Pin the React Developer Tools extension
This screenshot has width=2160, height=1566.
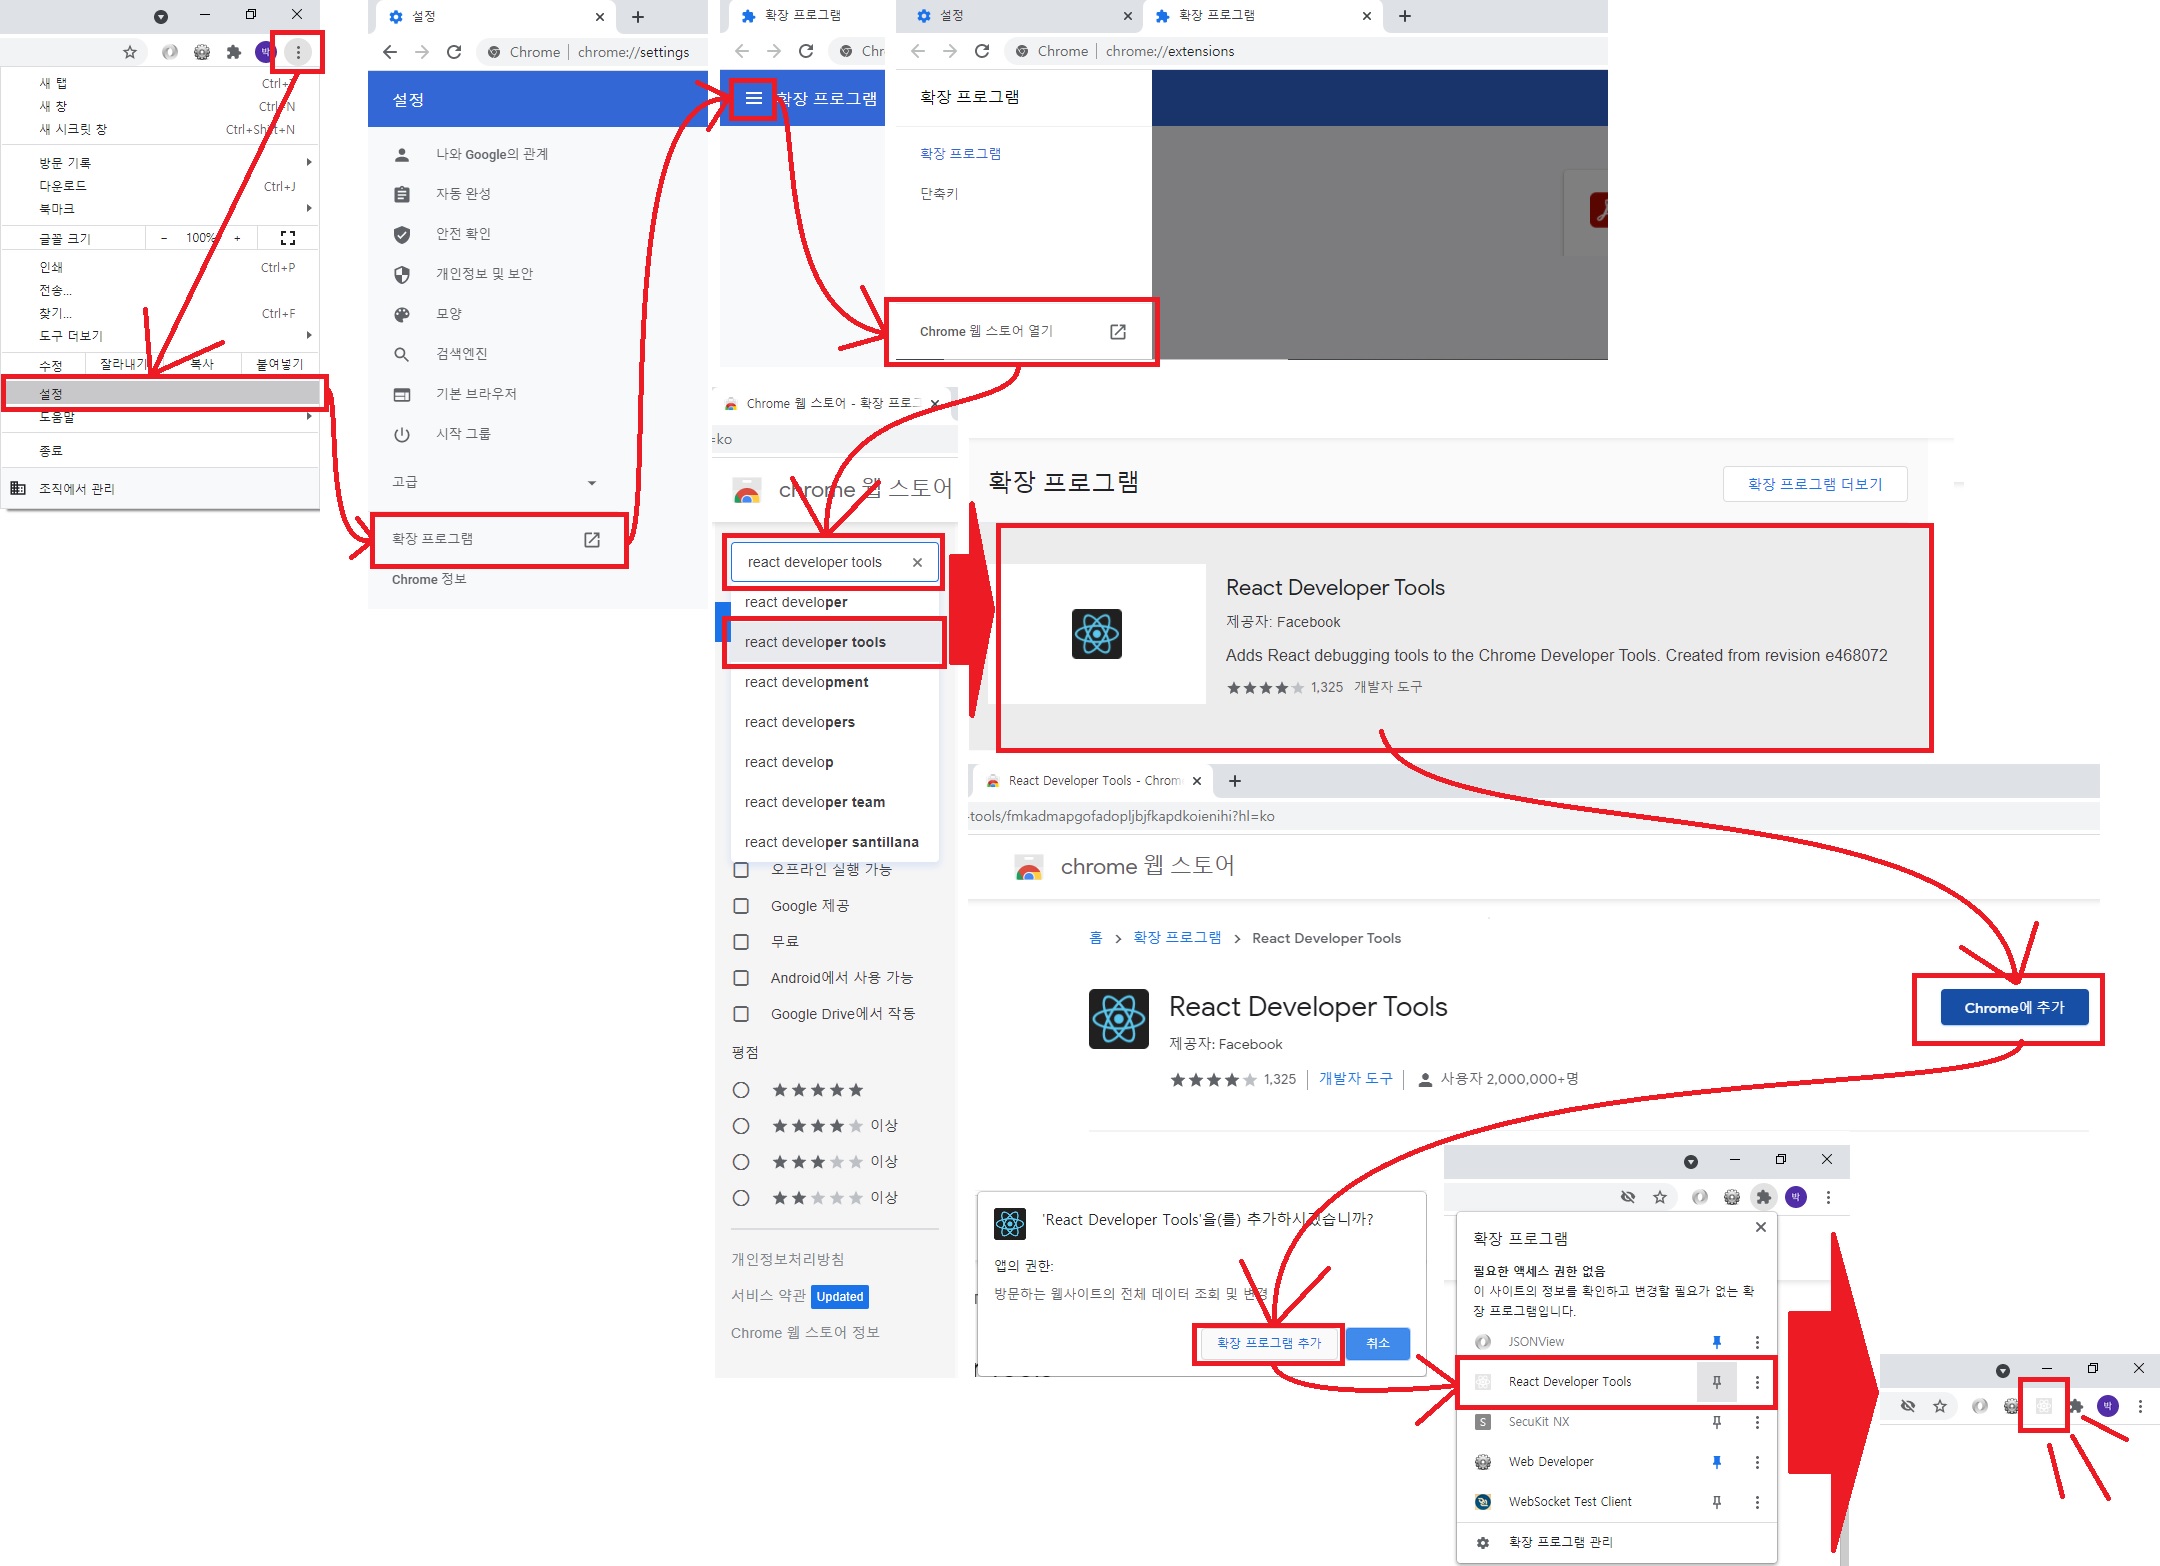[1716, 1382]
